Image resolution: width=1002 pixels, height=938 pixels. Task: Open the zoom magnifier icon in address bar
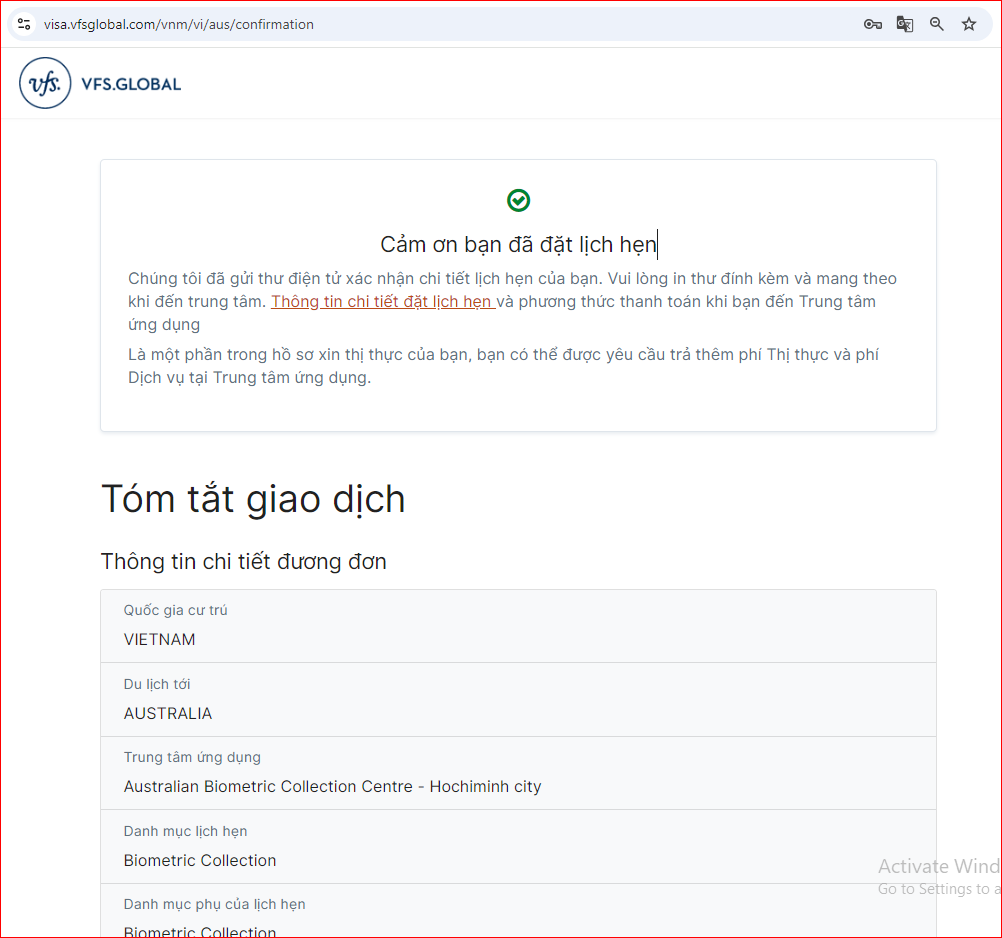[x=936, y=24]
